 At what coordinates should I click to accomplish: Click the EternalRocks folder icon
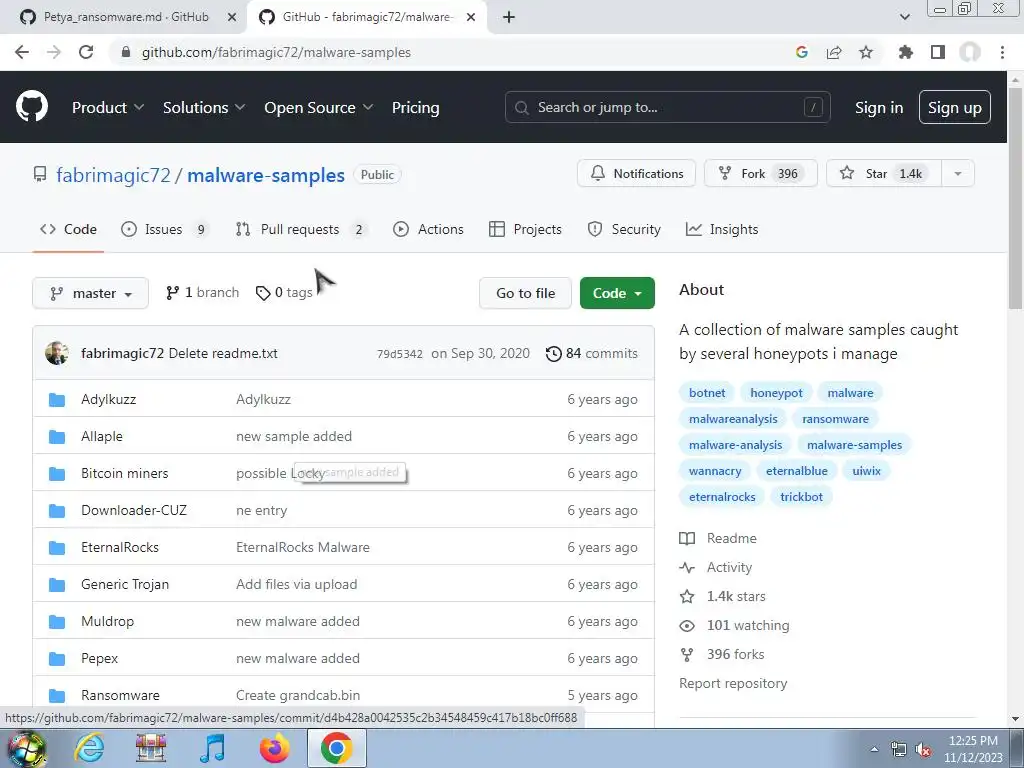(57, 547)
